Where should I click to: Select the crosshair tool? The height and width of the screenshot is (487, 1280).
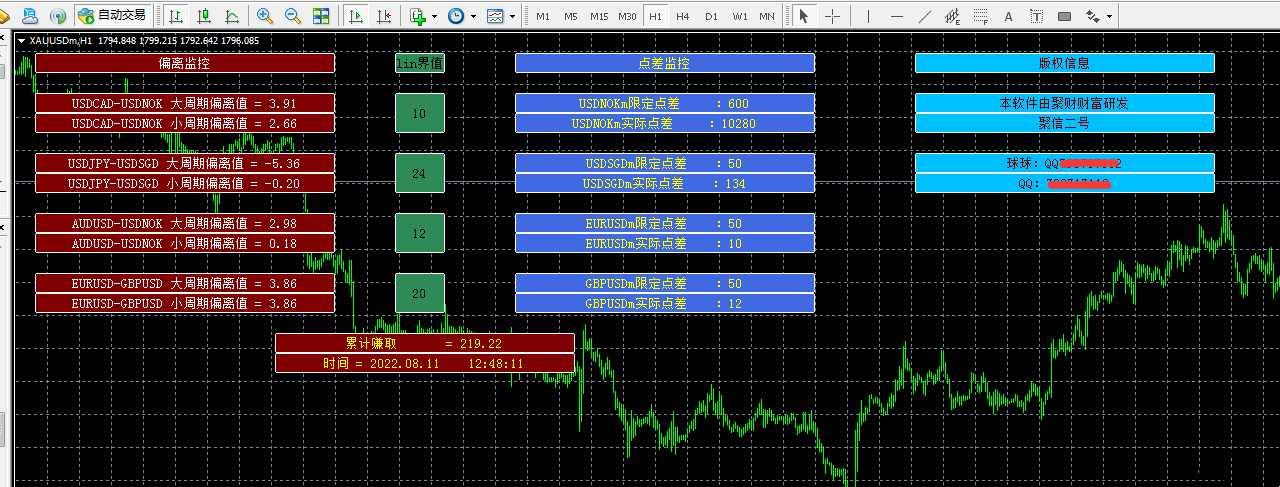click(832, 16)
